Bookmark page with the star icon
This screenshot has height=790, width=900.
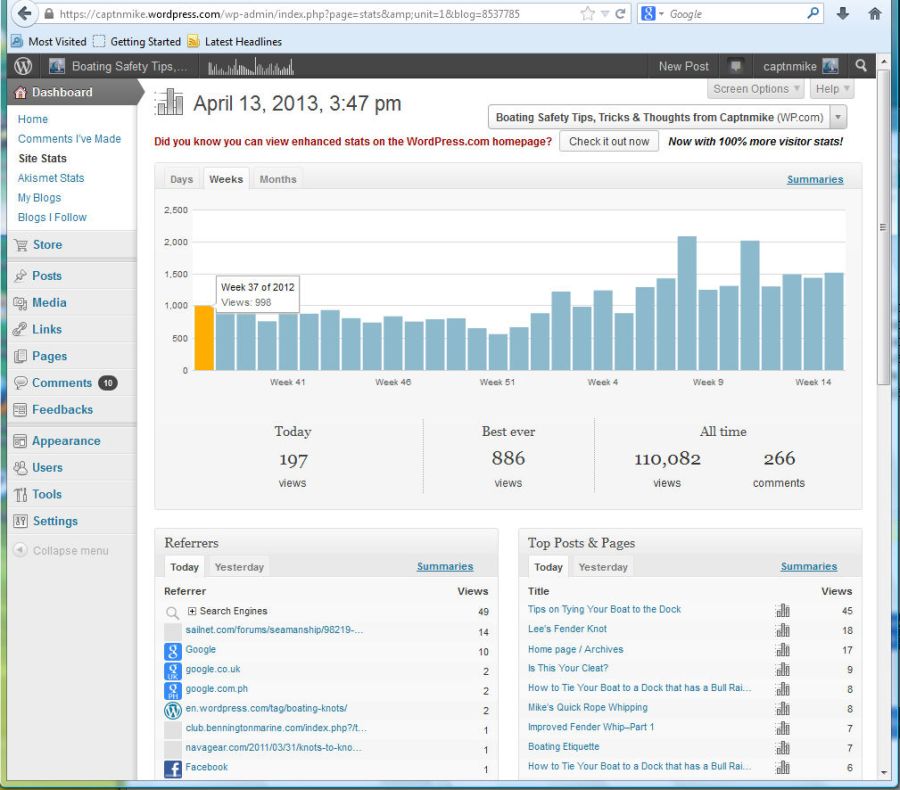point(587,14)
